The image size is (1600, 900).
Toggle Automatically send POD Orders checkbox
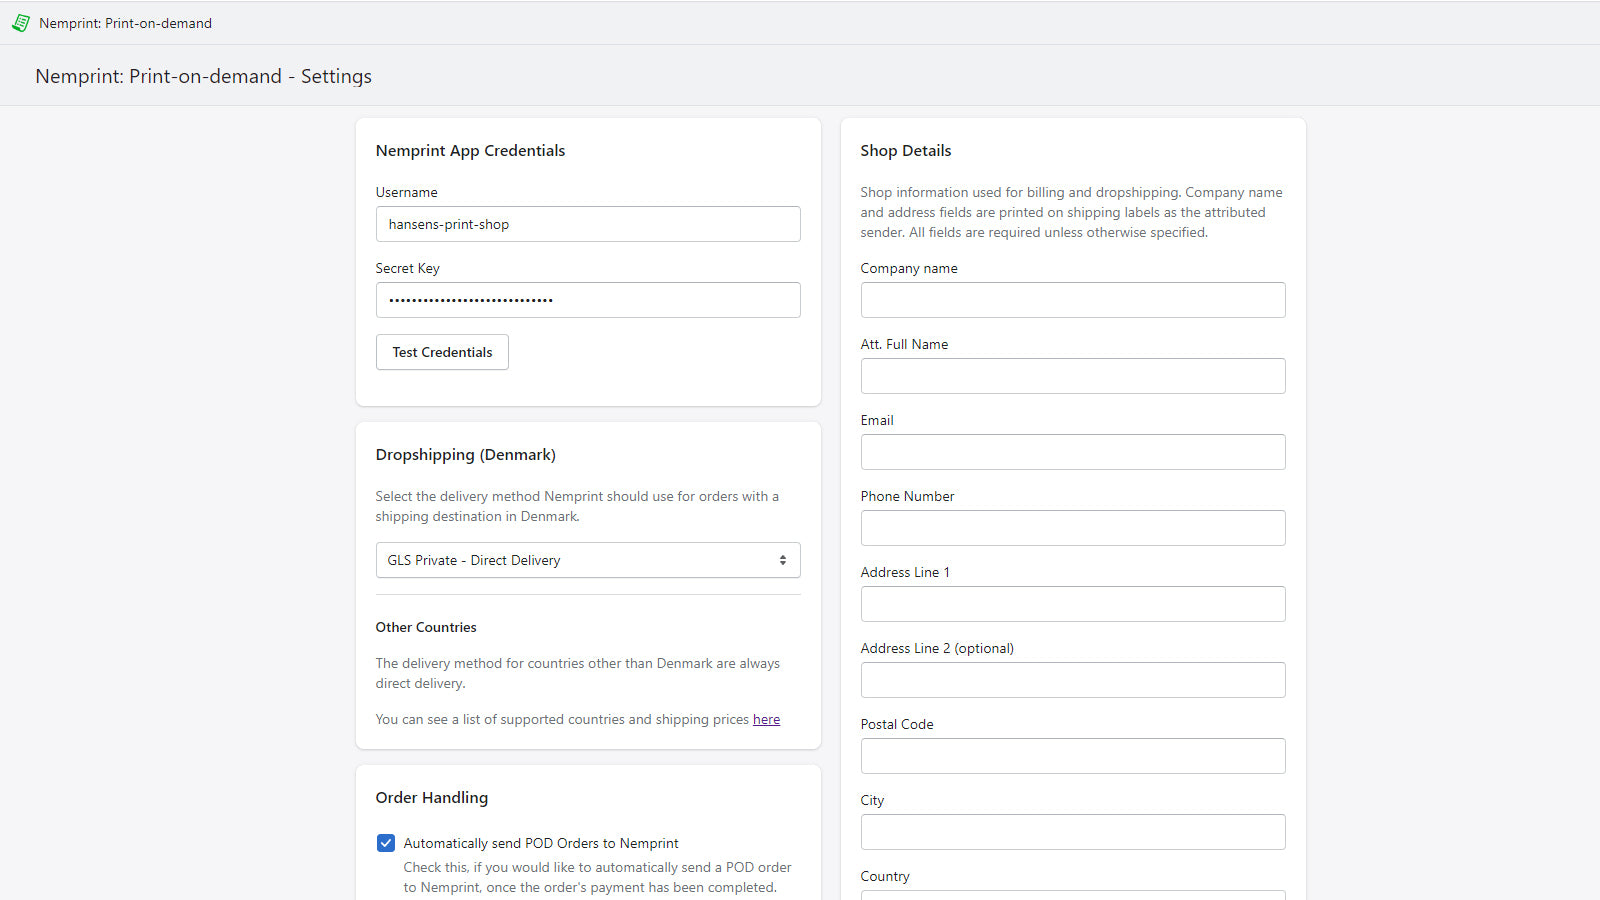(386, 843)
